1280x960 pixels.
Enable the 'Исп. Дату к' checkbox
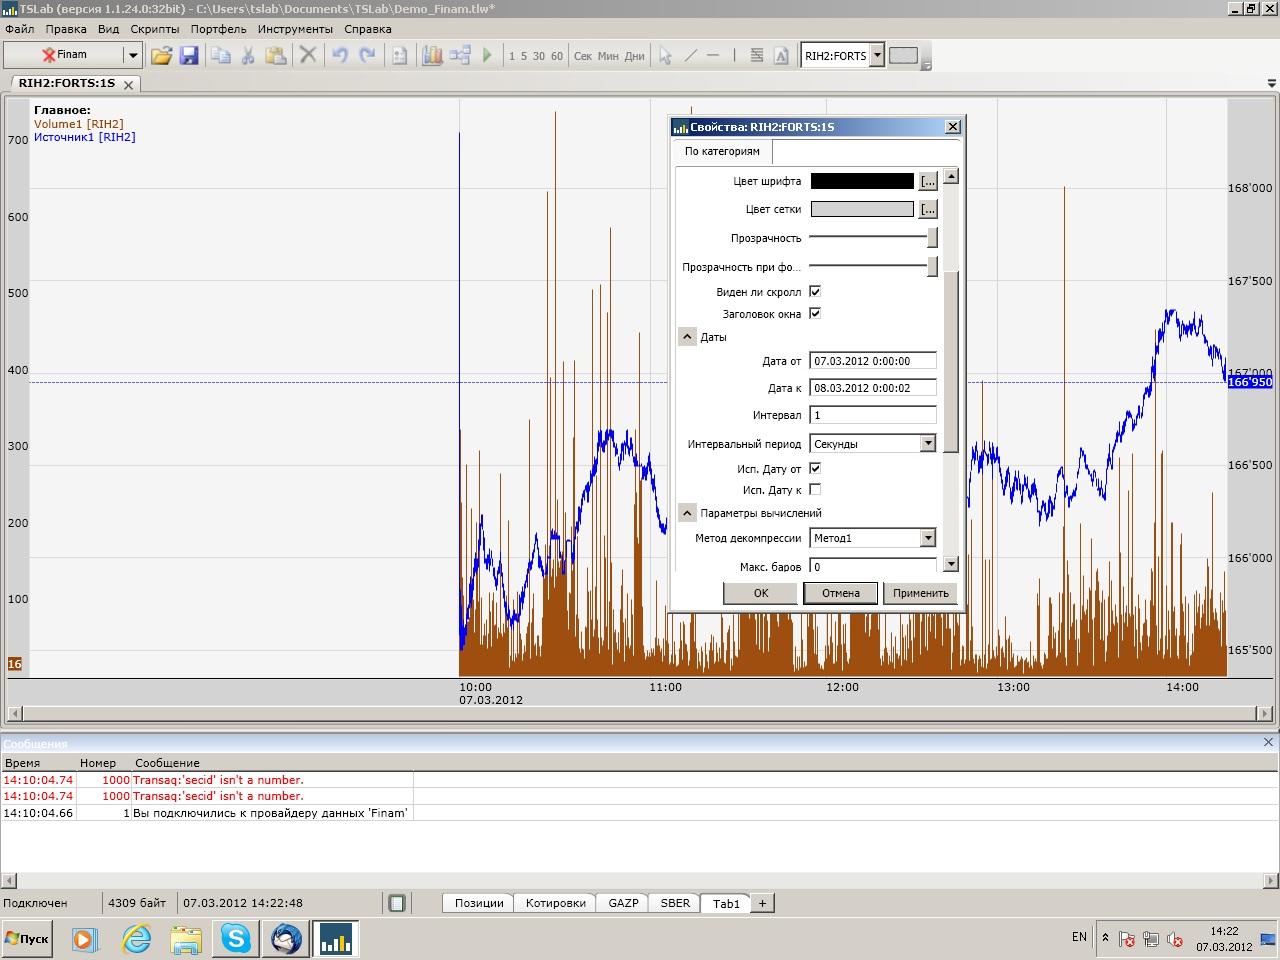tap(815, 490)
